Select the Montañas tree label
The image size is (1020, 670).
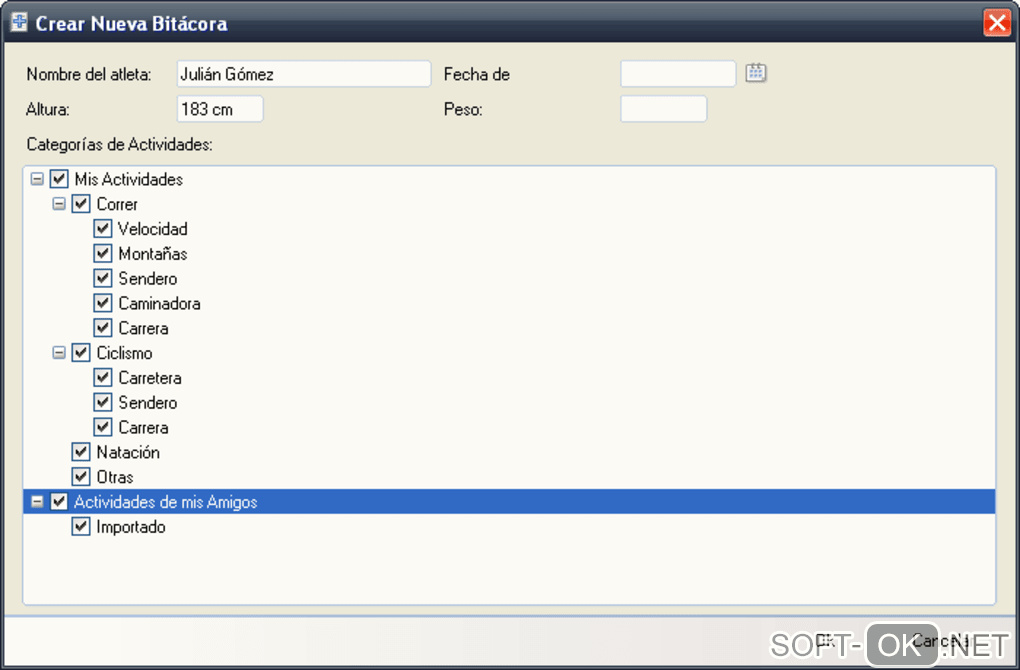153,253
